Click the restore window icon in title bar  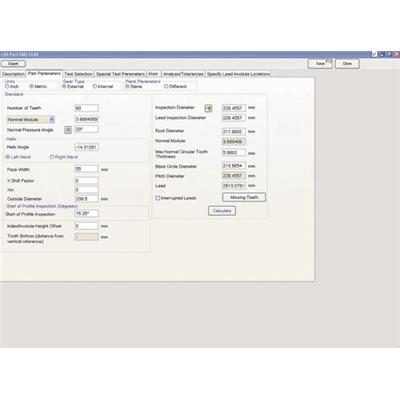[x=389, y=54]
